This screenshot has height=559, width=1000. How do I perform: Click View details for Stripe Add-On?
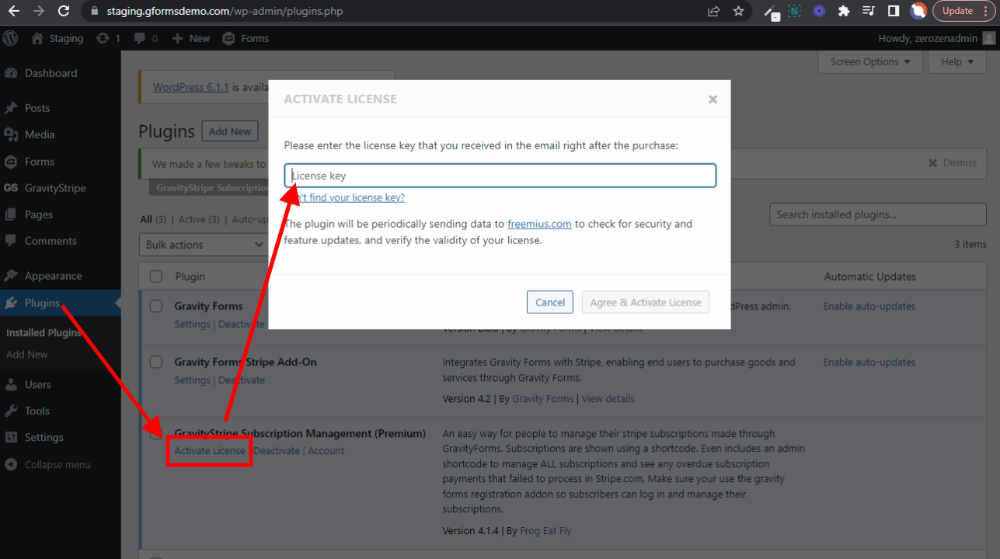pyautogui.click(x=607, y=399)
